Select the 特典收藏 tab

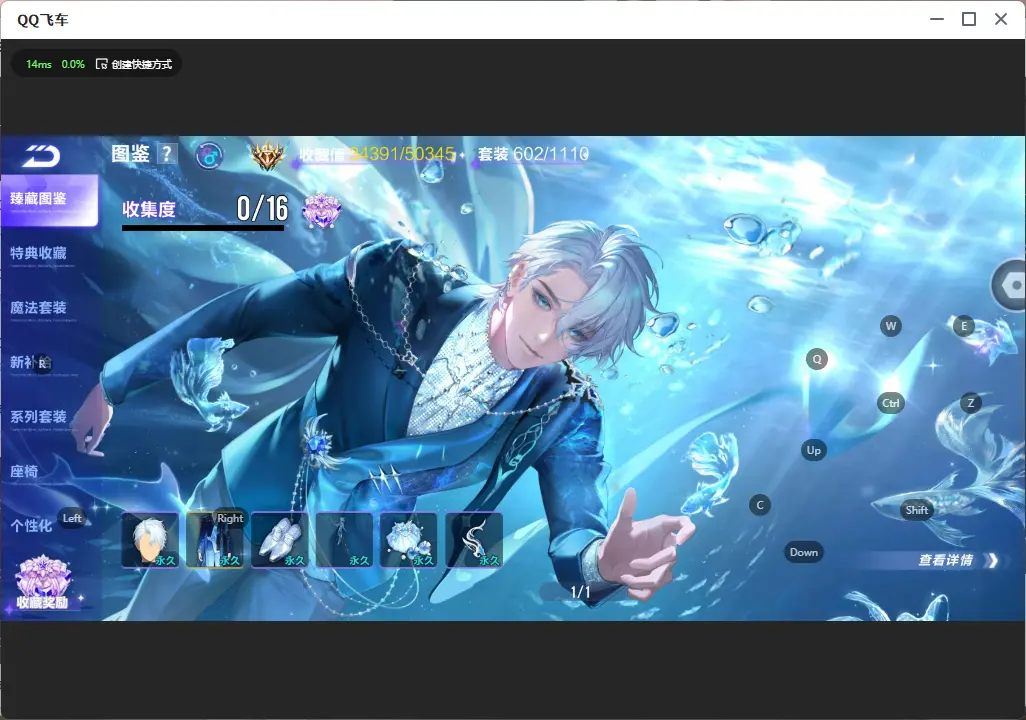pos(39,254)
